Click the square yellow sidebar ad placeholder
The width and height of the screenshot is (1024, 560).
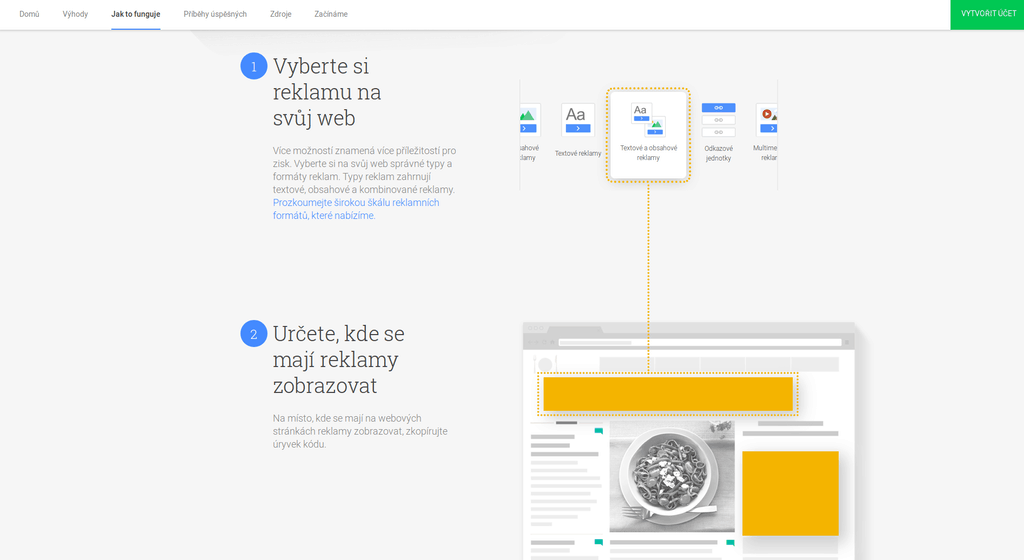coord(790,493)
